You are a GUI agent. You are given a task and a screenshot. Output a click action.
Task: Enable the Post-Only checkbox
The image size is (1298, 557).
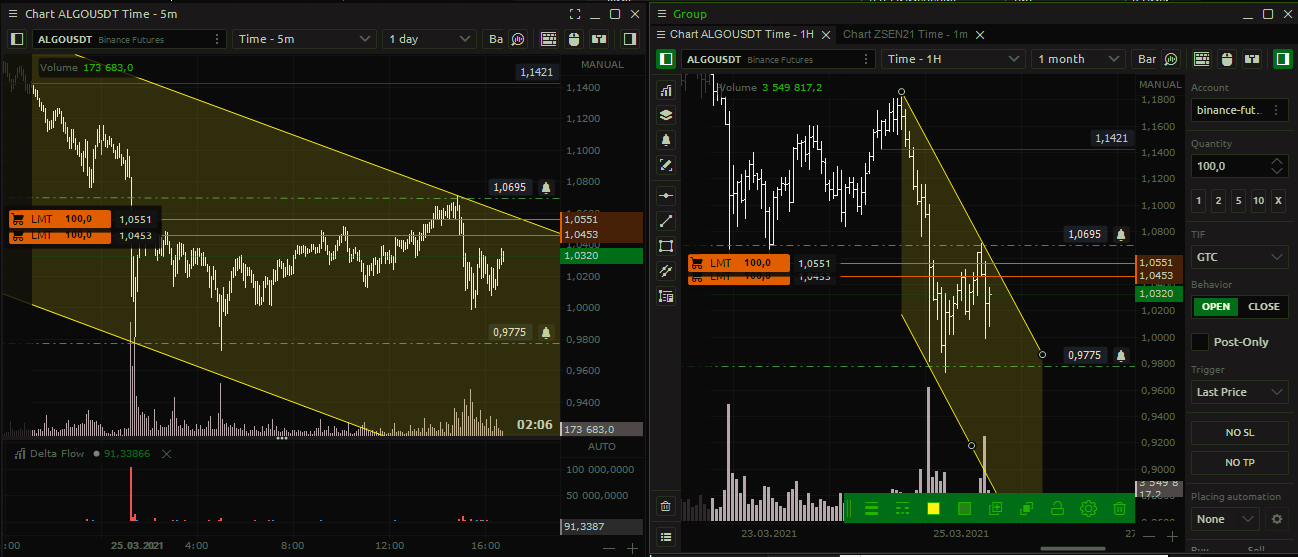point(1200,342)
